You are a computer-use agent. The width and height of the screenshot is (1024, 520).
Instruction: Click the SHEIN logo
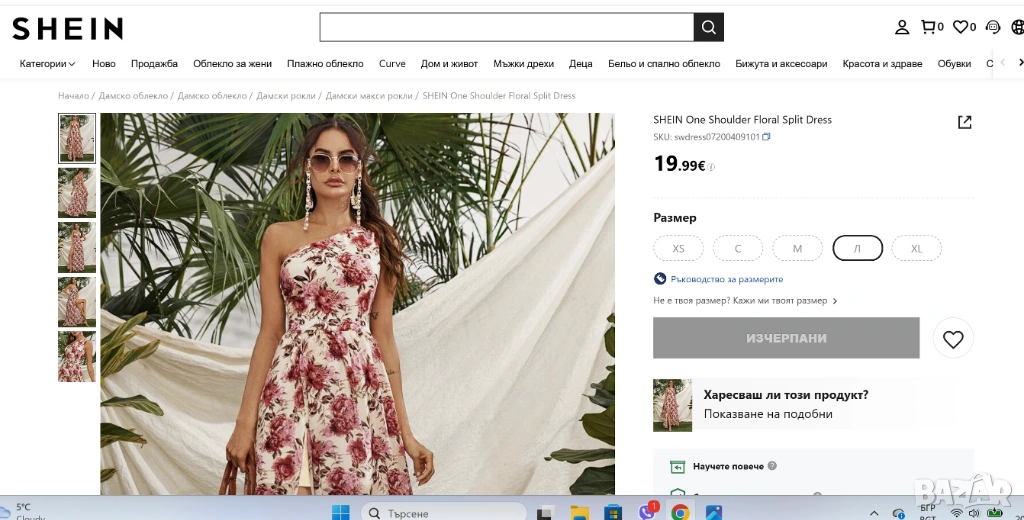click(67, 28)
